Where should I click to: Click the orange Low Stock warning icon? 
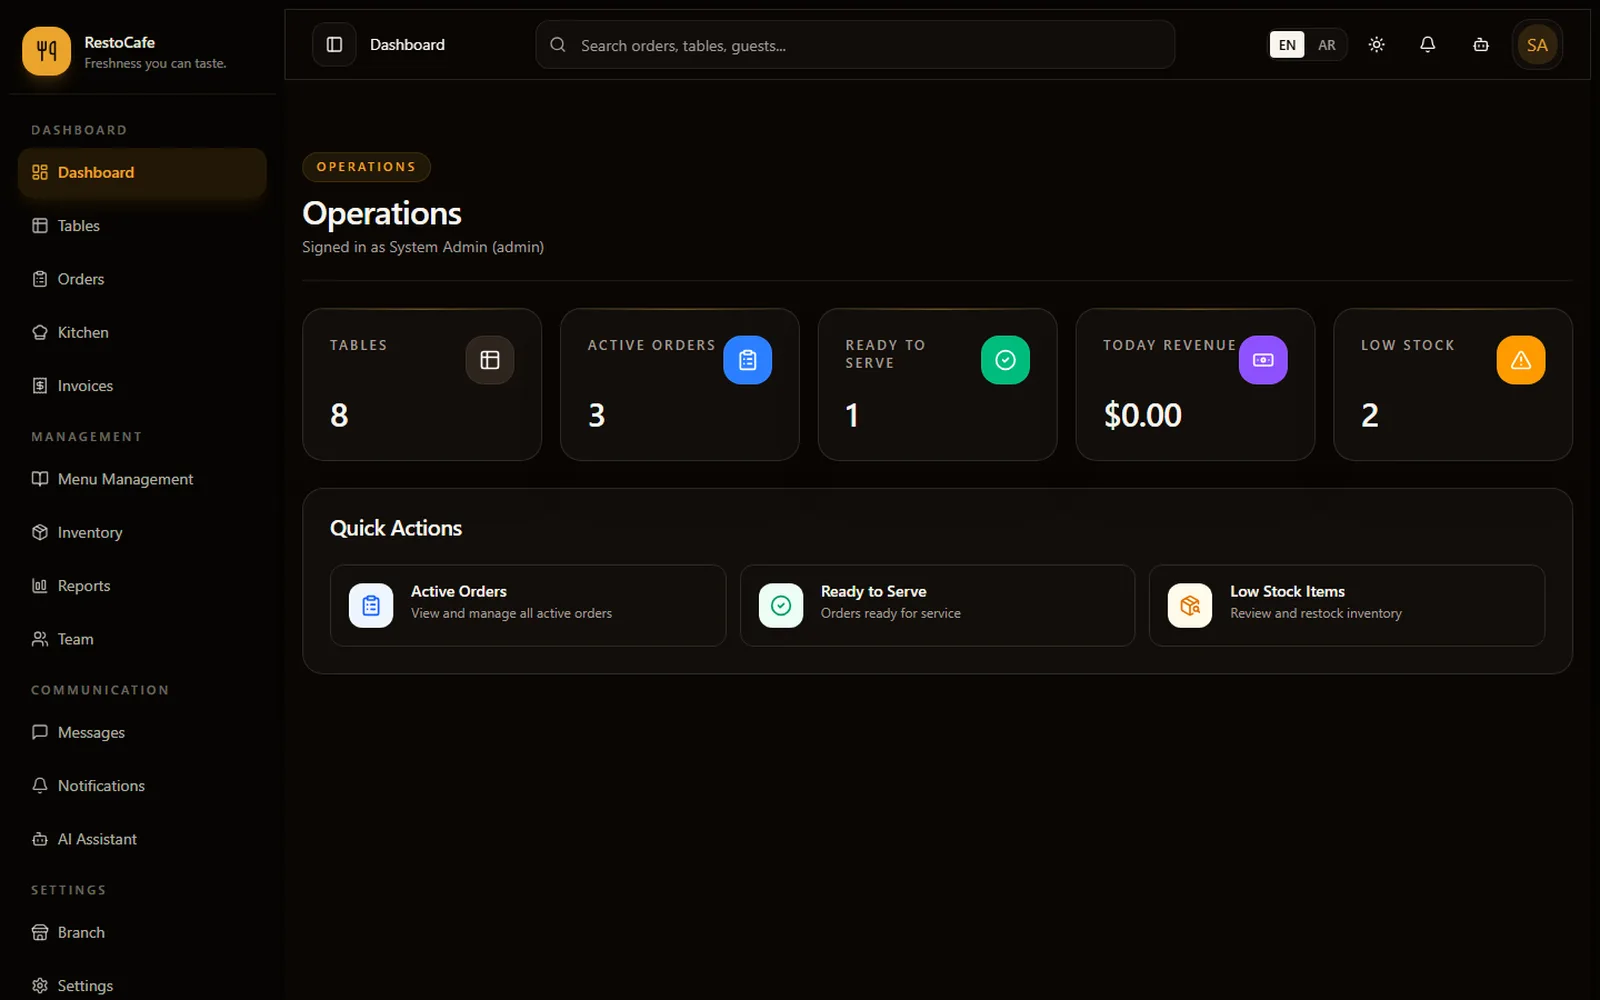coord(1521,360)
